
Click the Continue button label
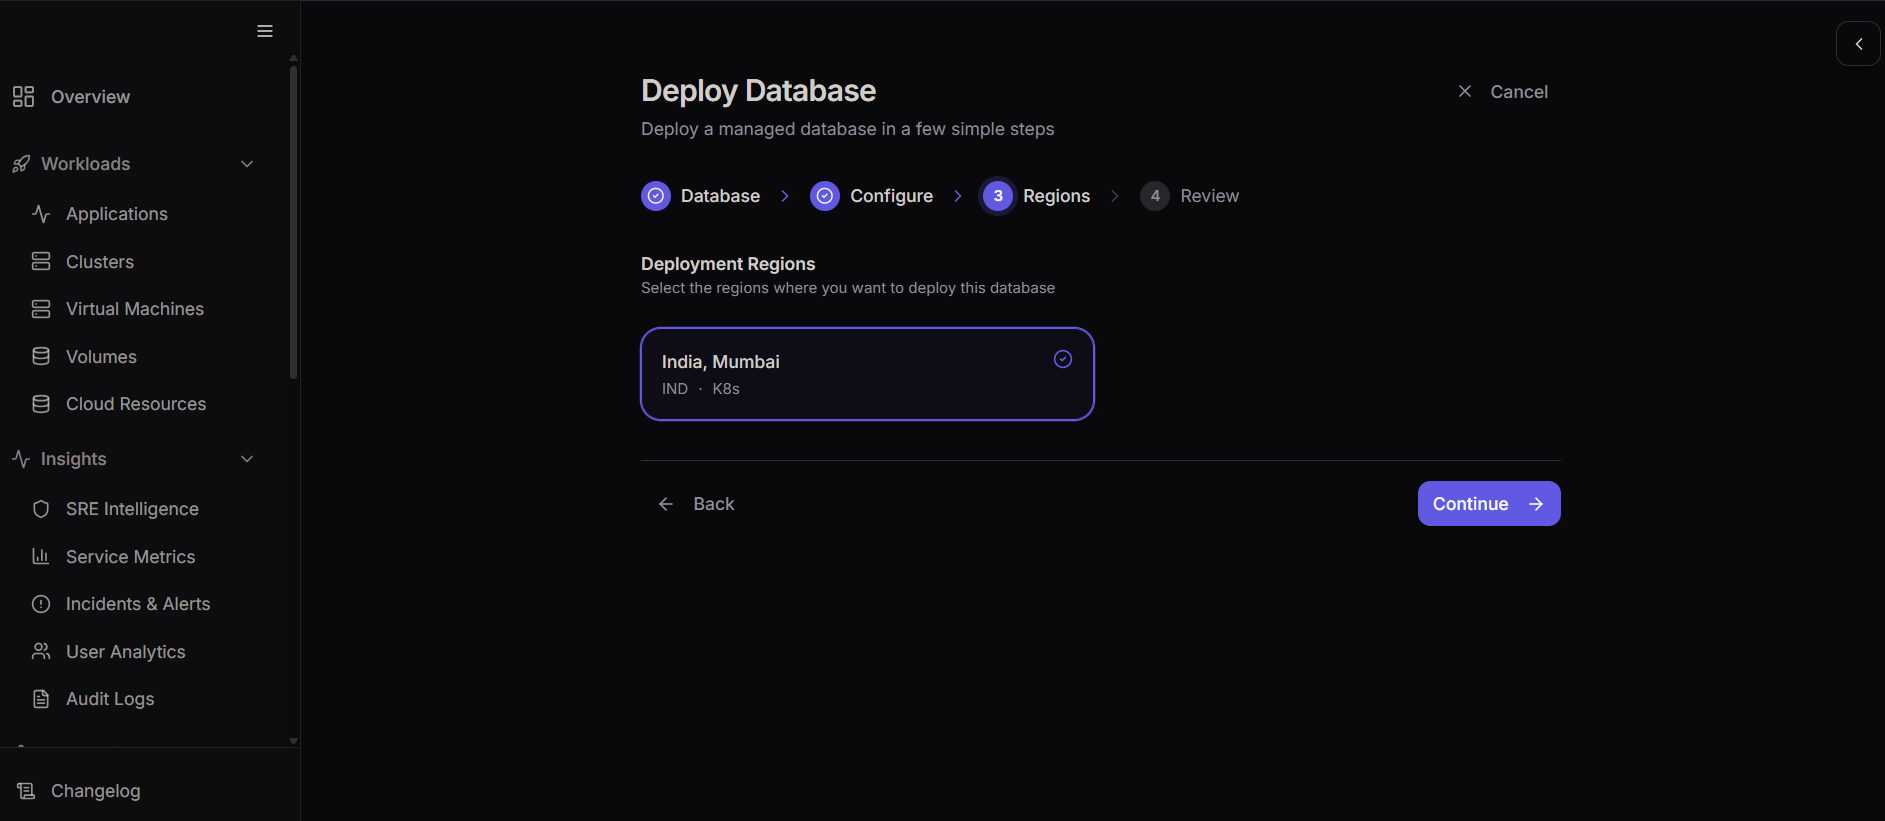coord(1470,504)
